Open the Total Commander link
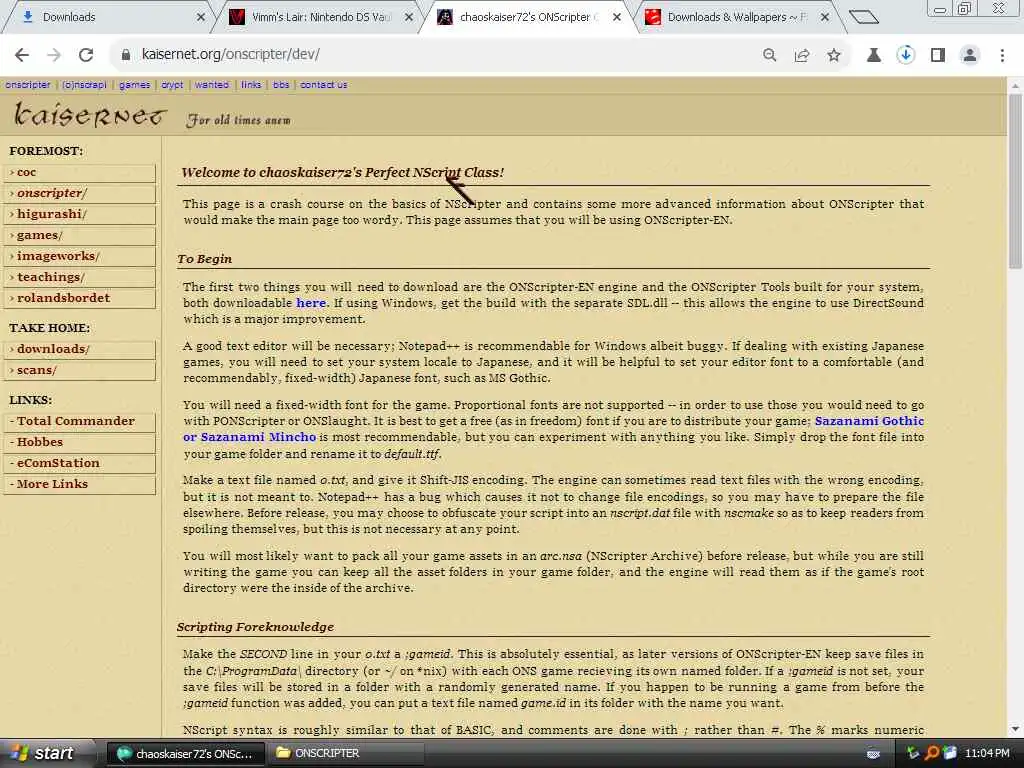Screen dimensions: 1024x768 80,421
